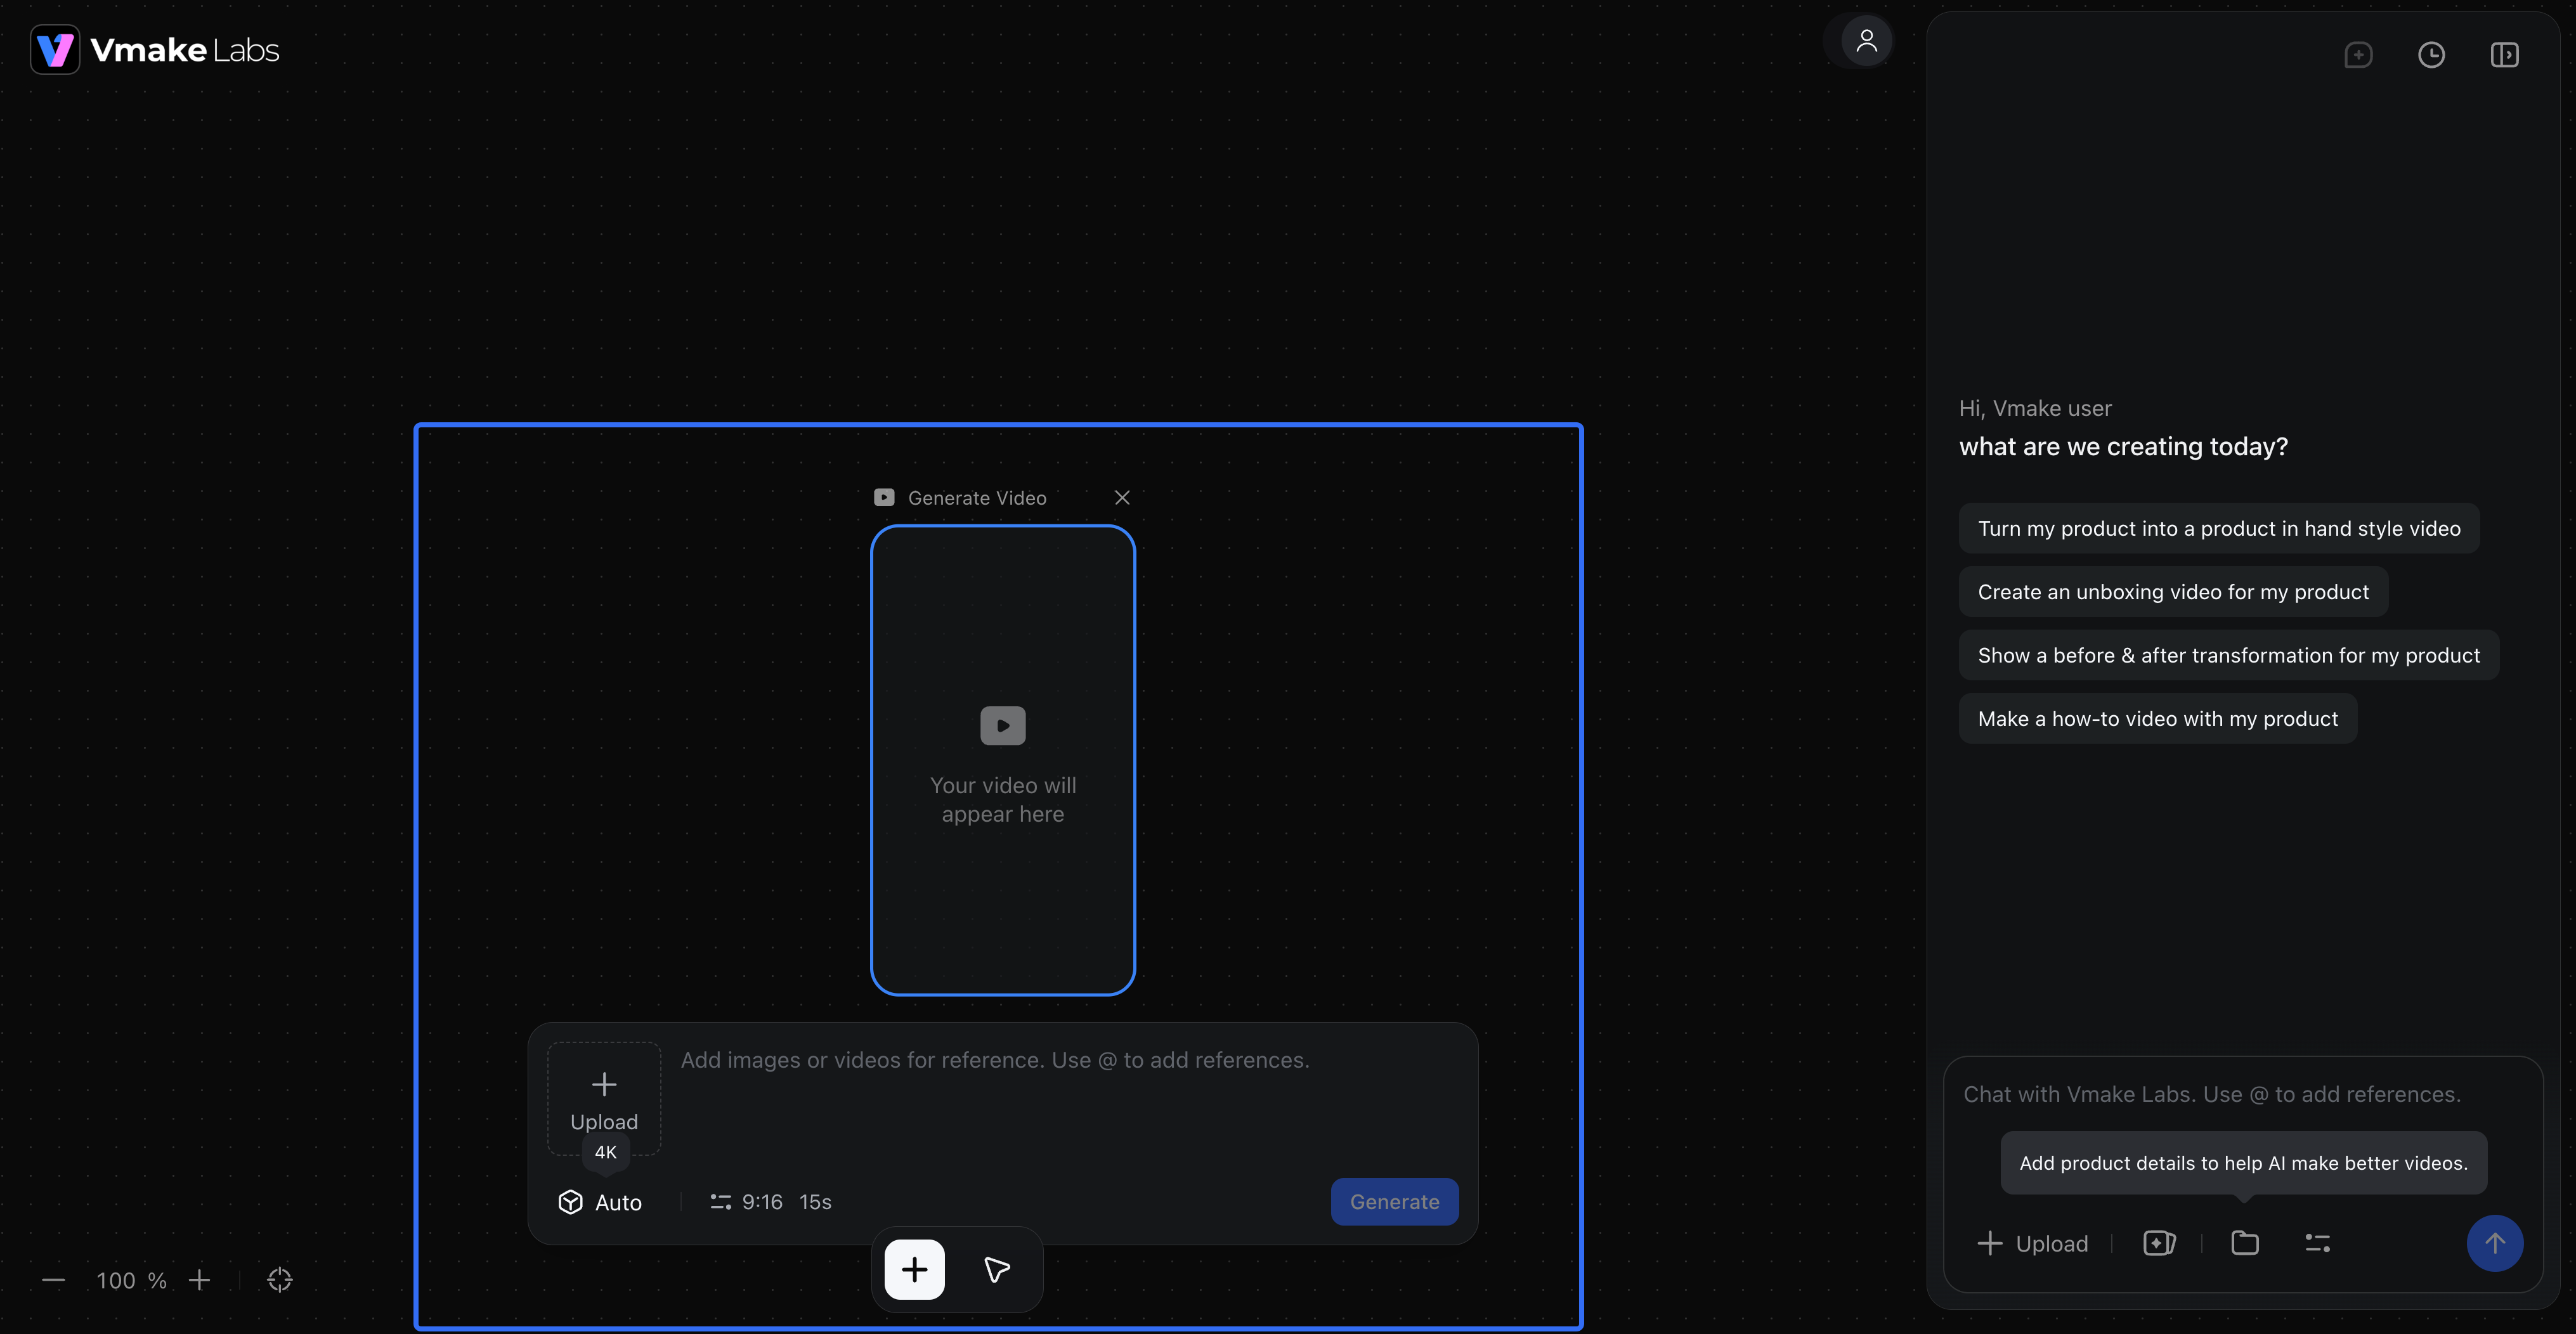Click the 100 % zoom level
Image resolution: width=2576 pixels, height=1334 pixels.
pos(131,1280)
